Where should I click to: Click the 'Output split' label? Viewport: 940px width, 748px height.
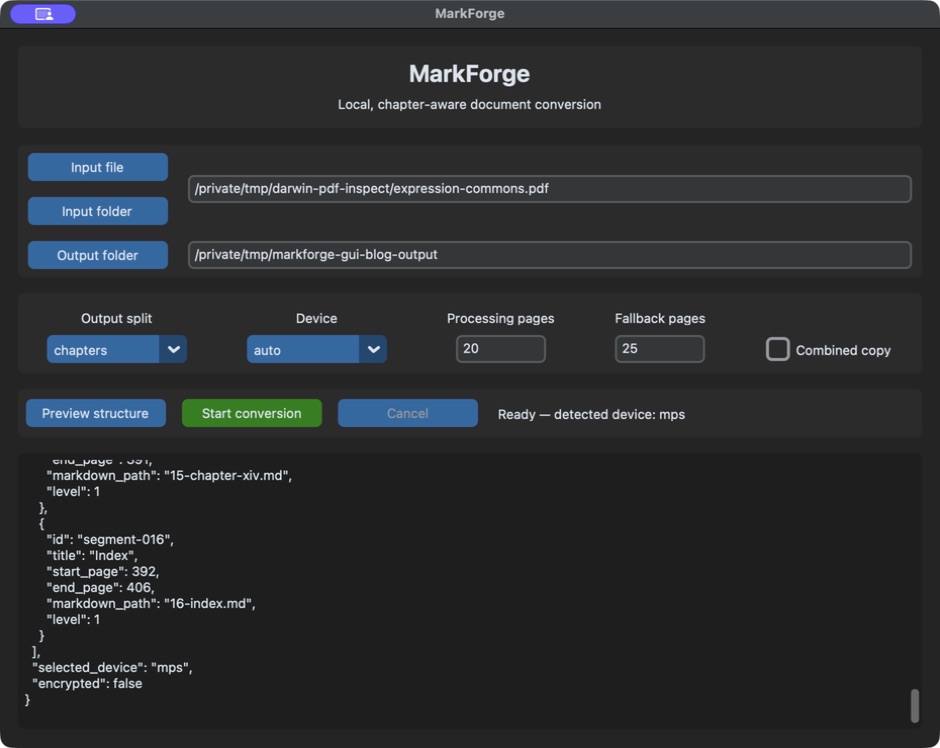116,318
